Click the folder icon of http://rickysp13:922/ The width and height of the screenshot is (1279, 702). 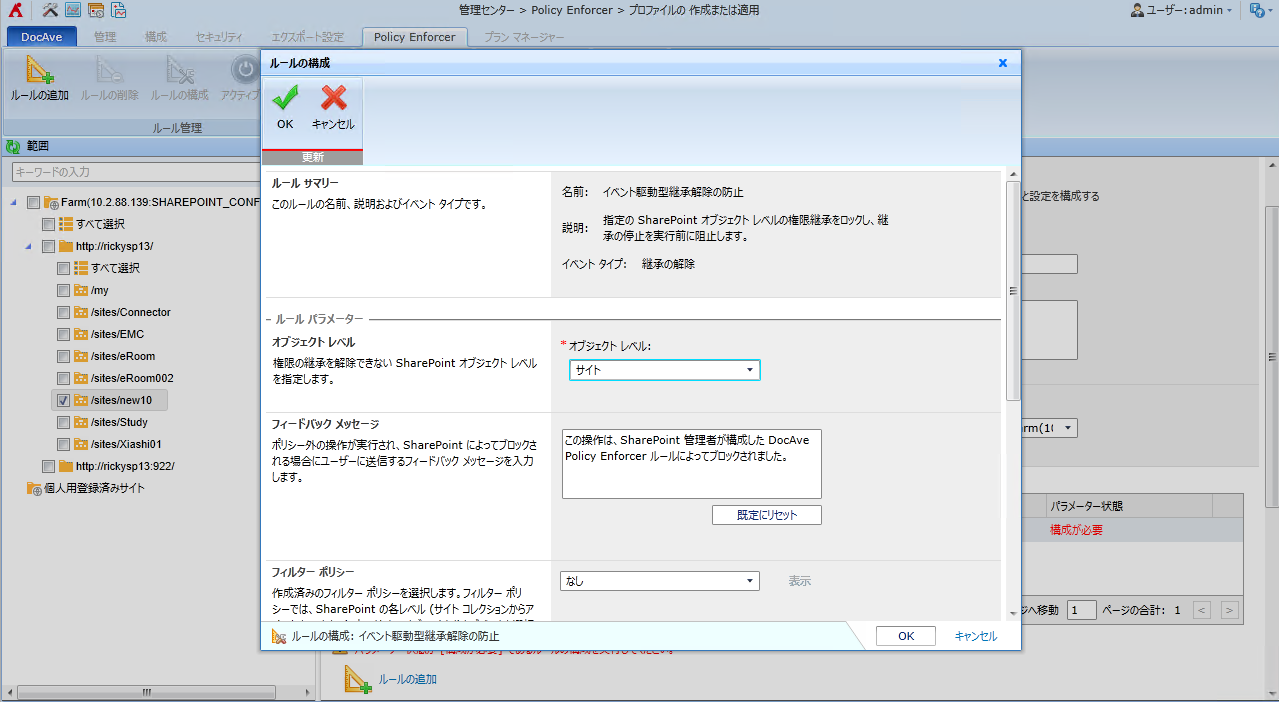tap(66, 466)
